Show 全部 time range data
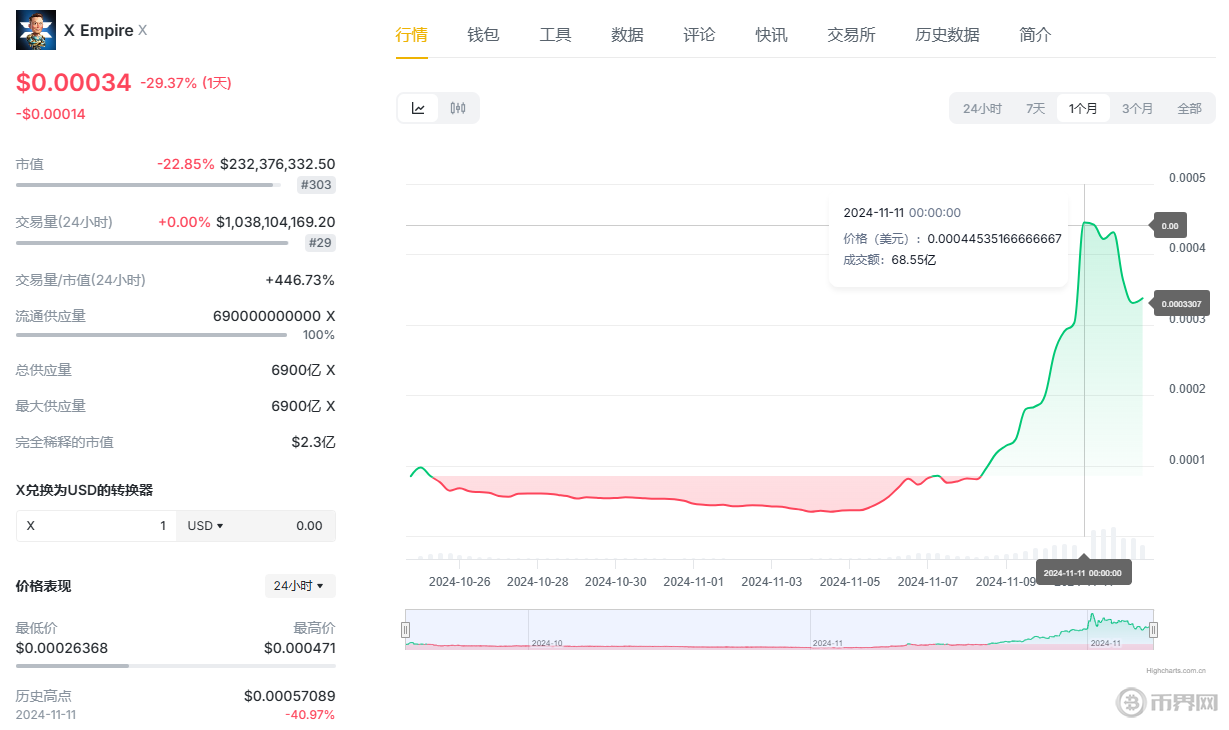Viewport: 1229px width, 730px height. (x=1189, y=108)
